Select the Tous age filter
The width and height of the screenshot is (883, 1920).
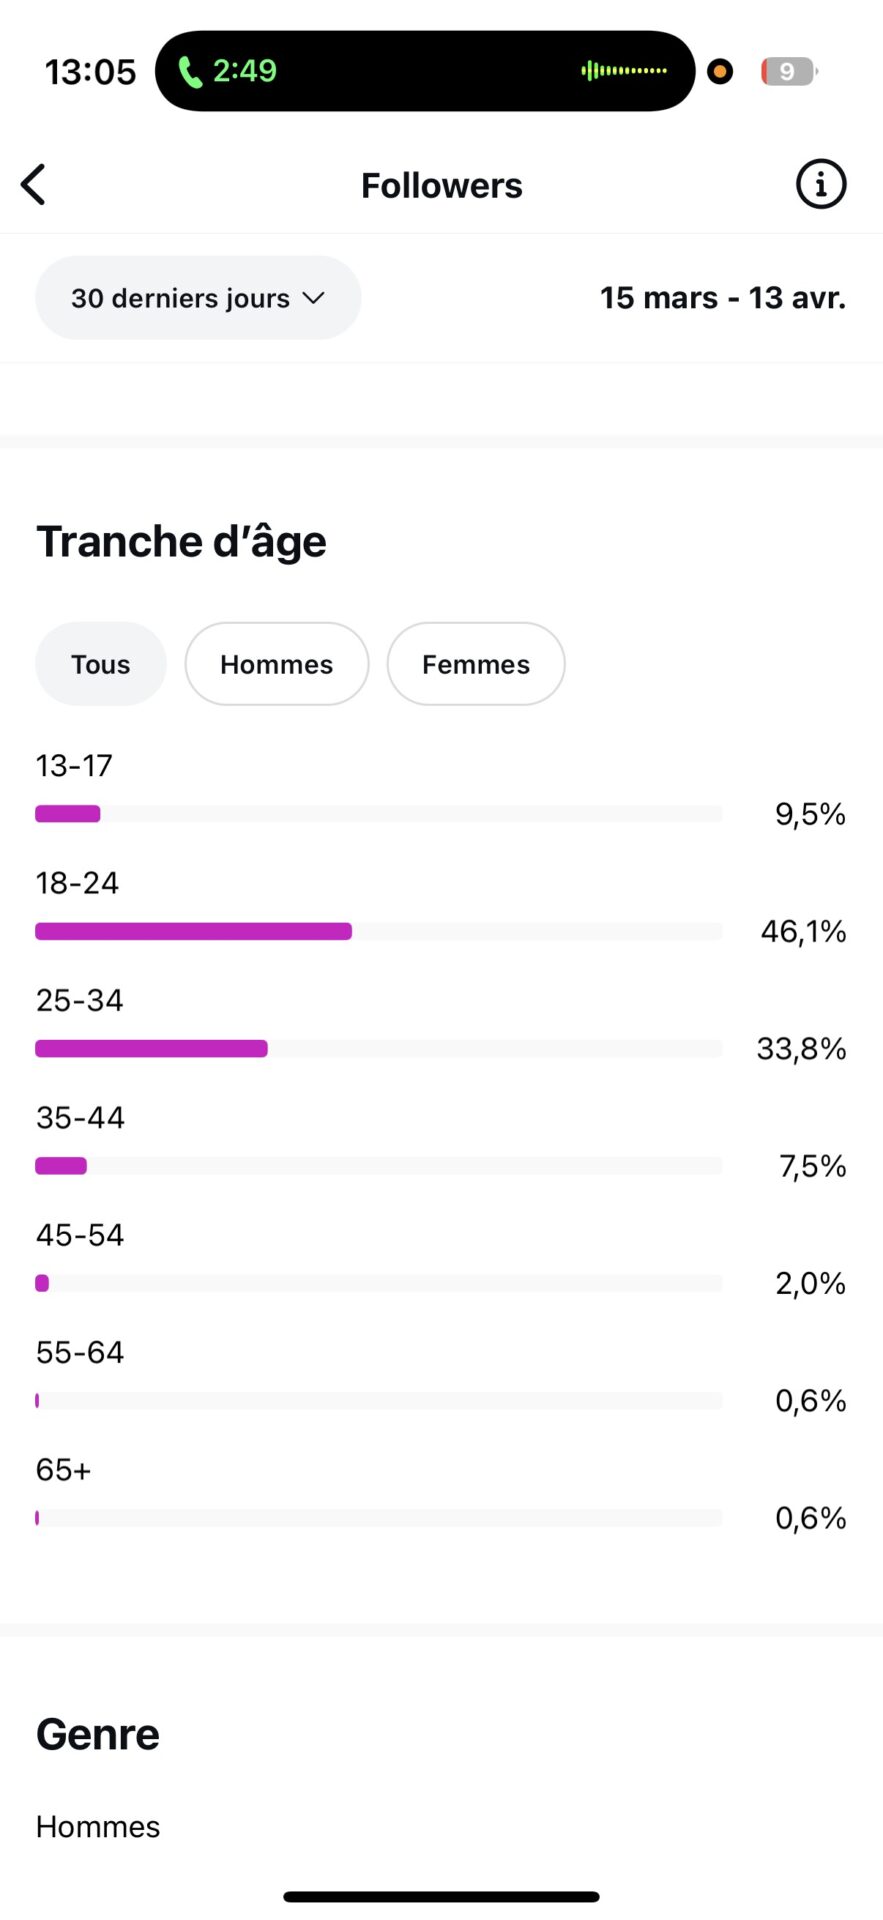point(100,664)
